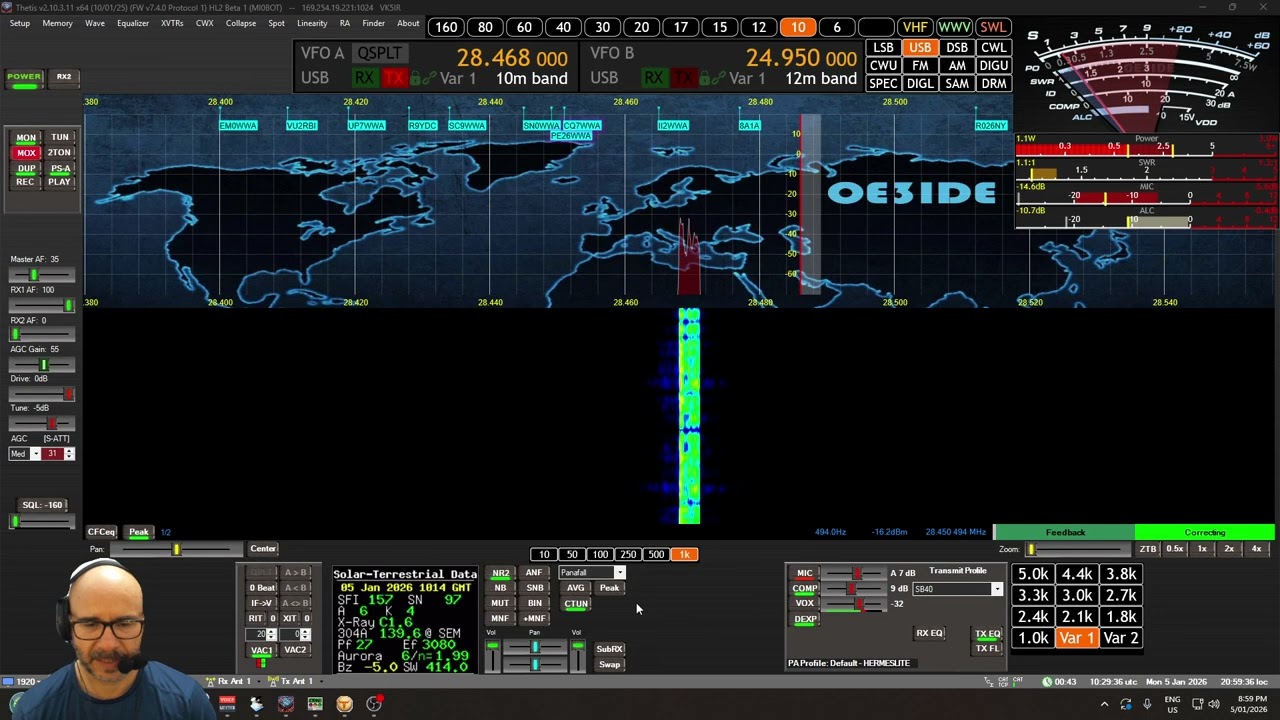
Task: Select the 2.7k filter button
Action: click(x=1121, y=596)
